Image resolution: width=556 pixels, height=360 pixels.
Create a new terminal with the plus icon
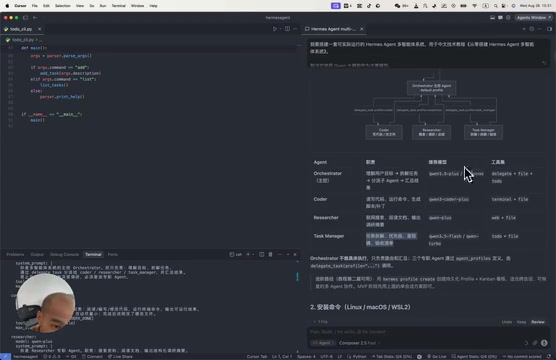tap(248, 254)
